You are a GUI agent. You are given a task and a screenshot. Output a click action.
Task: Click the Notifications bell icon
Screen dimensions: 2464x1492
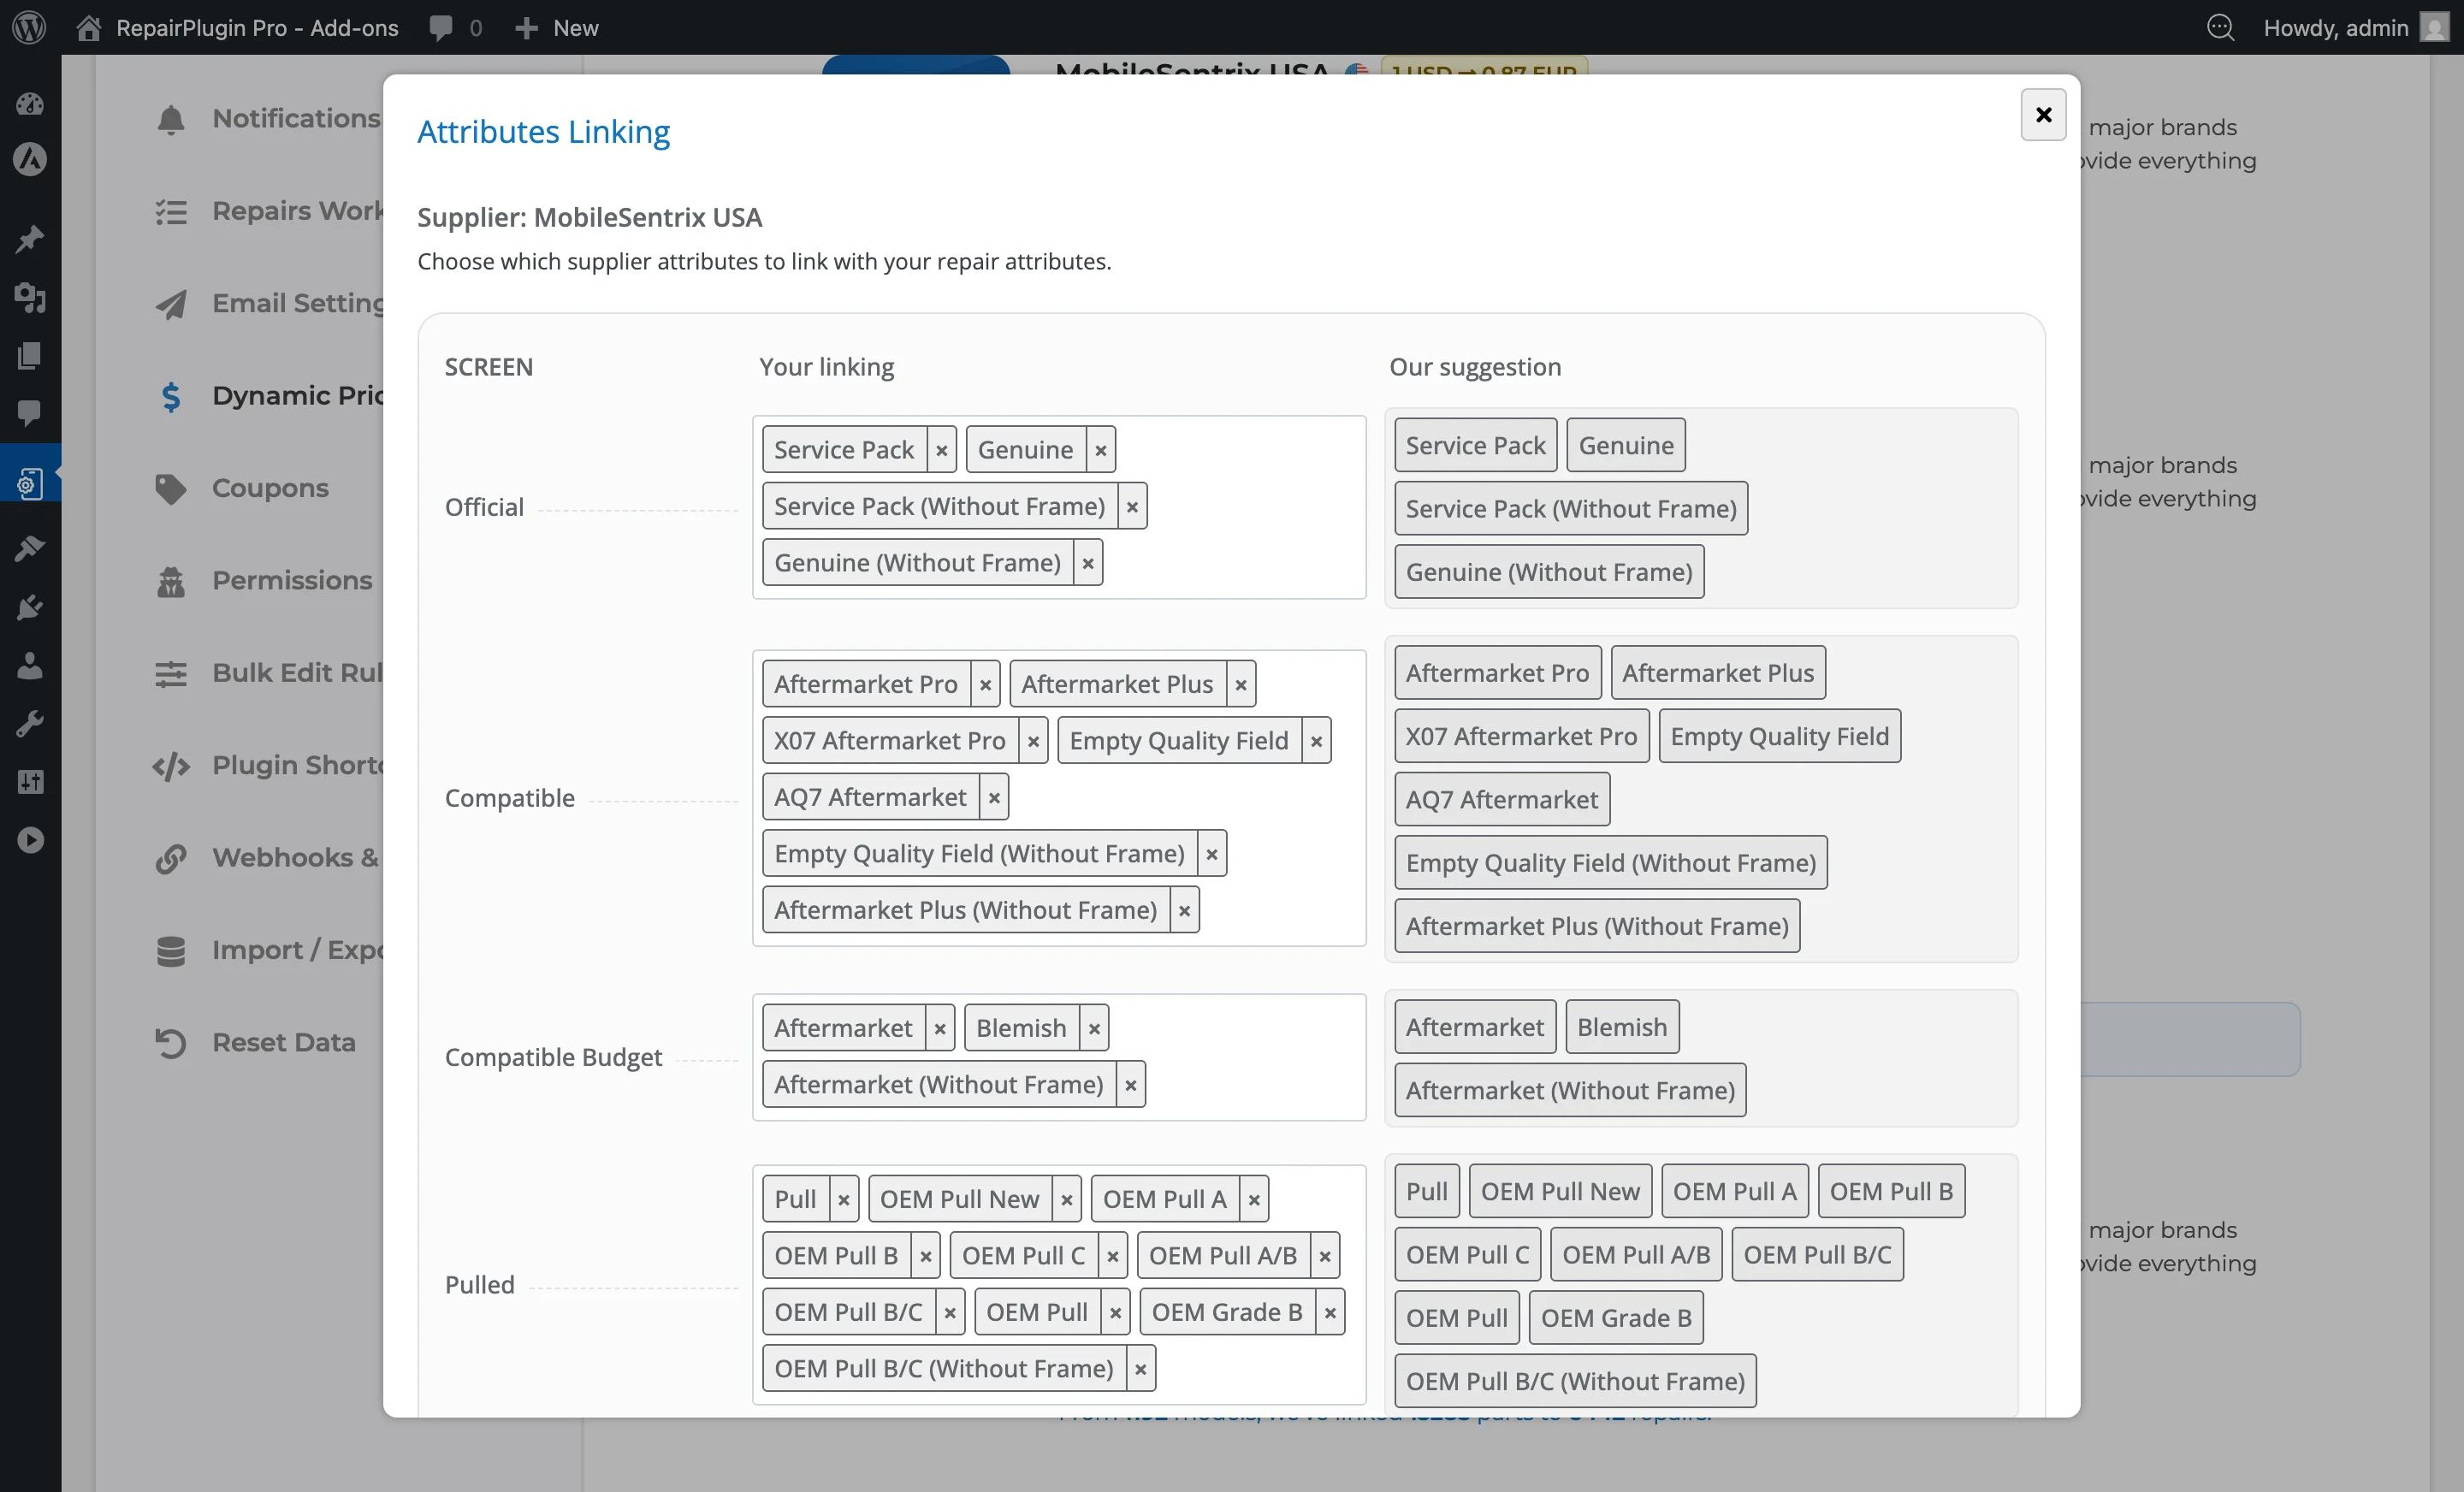coord(170,119)
